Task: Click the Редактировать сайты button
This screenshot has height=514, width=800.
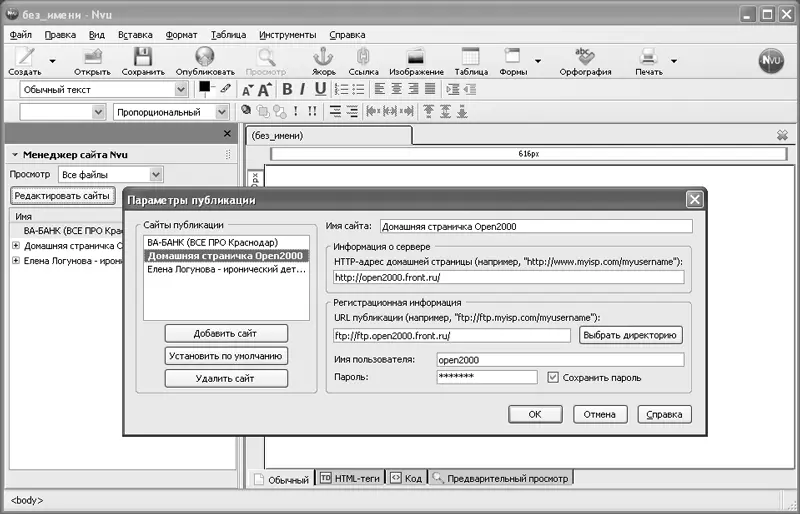Action: pyautogui.click(x=62, y=195)
